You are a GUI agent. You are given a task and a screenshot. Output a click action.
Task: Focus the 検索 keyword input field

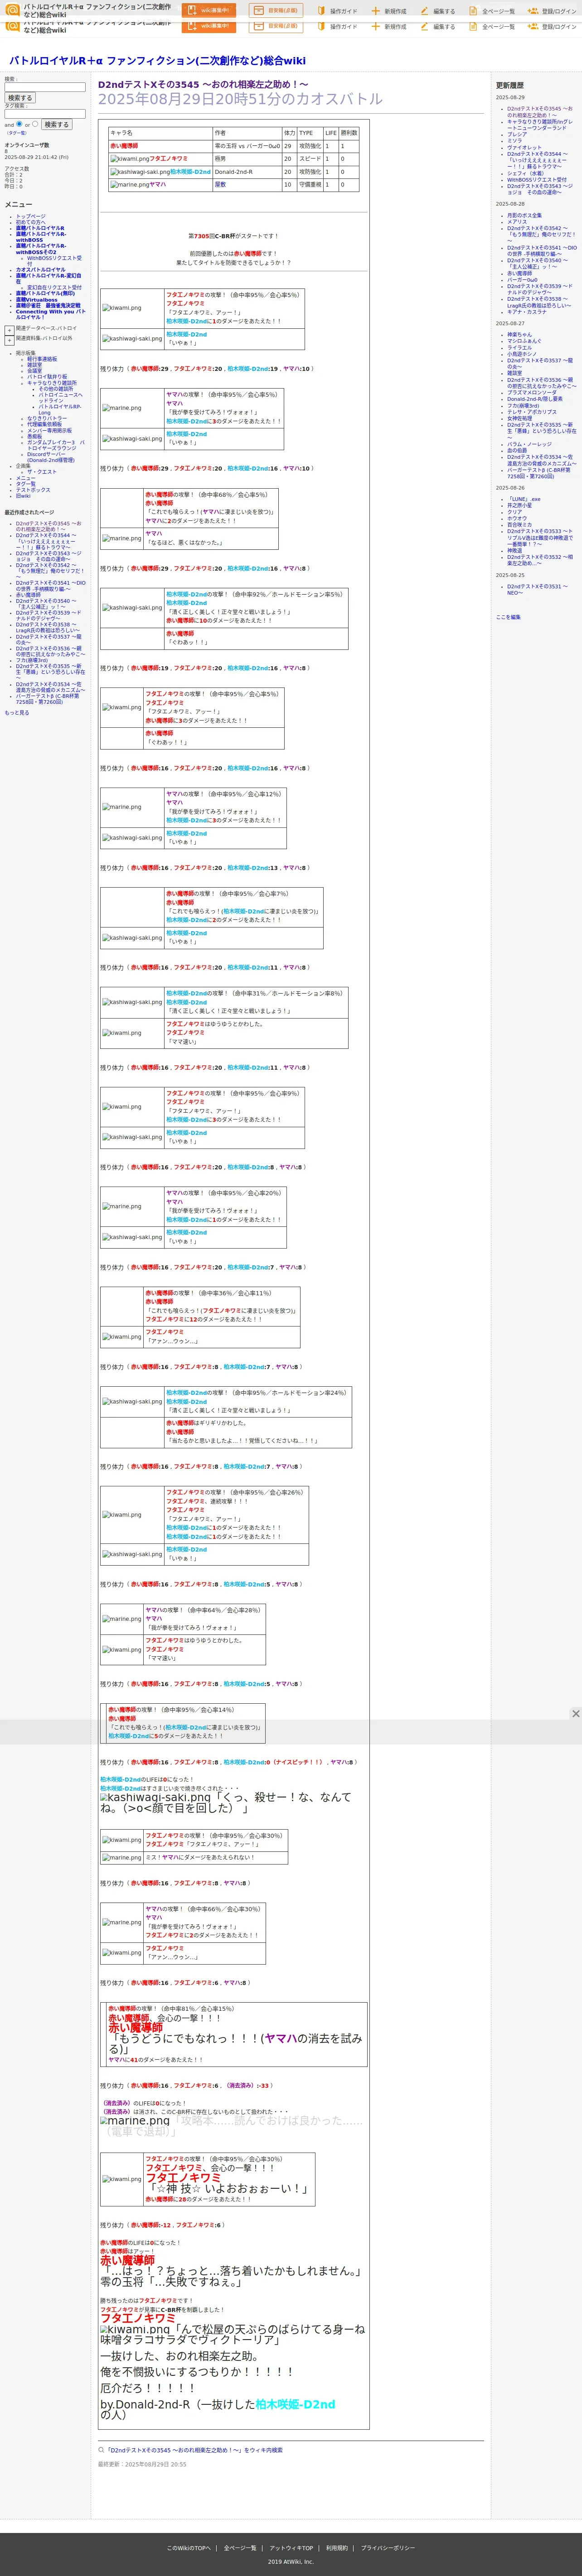[x=45, y=87]
